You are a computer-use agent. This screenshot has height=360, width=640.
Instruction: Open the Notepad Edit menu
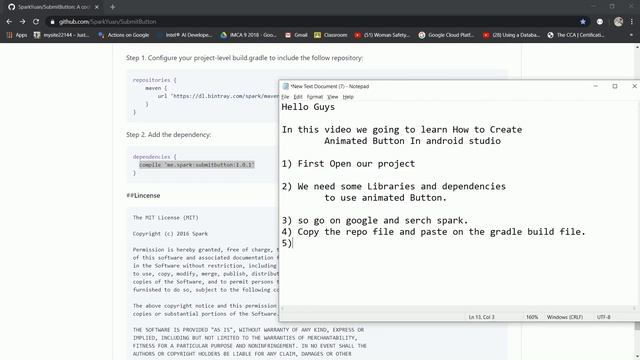point(298,97)
